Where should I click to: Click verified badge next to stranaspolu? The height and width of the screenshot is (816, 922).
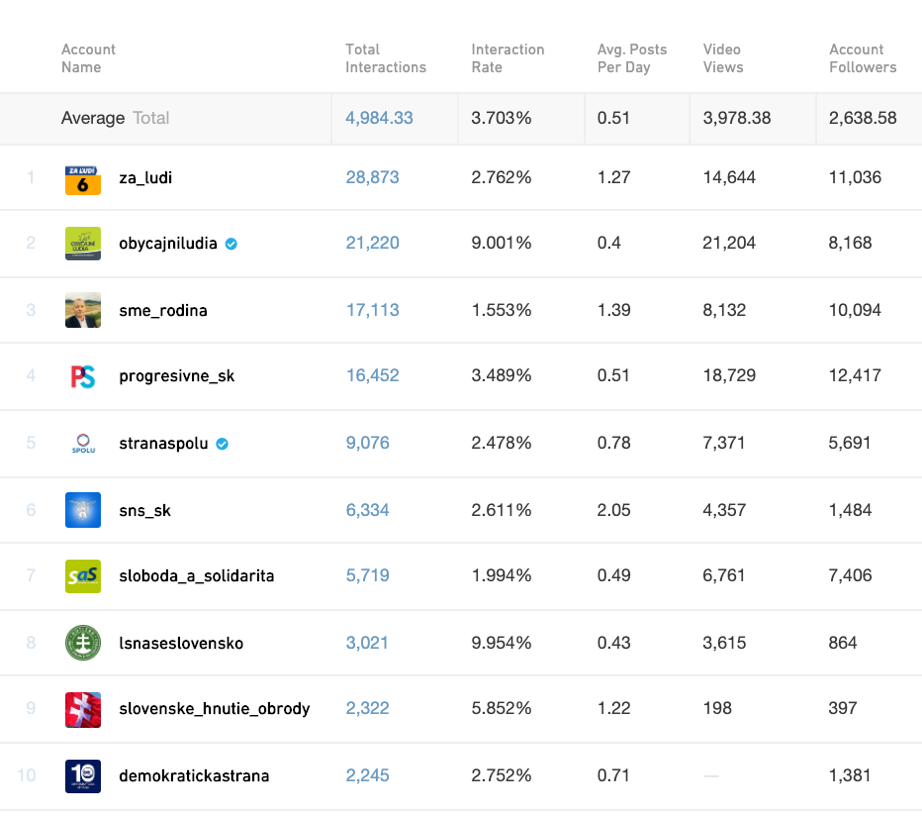(x=222, y=444)
